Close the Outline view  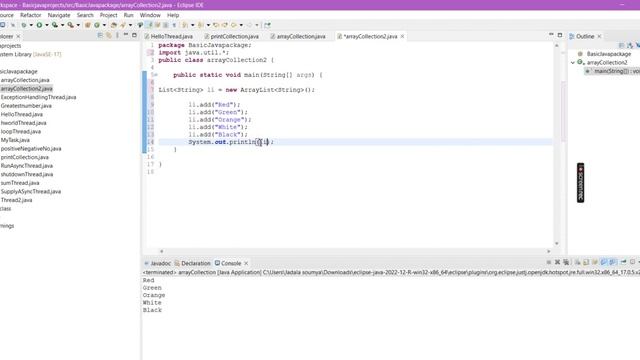pos(599,36)
